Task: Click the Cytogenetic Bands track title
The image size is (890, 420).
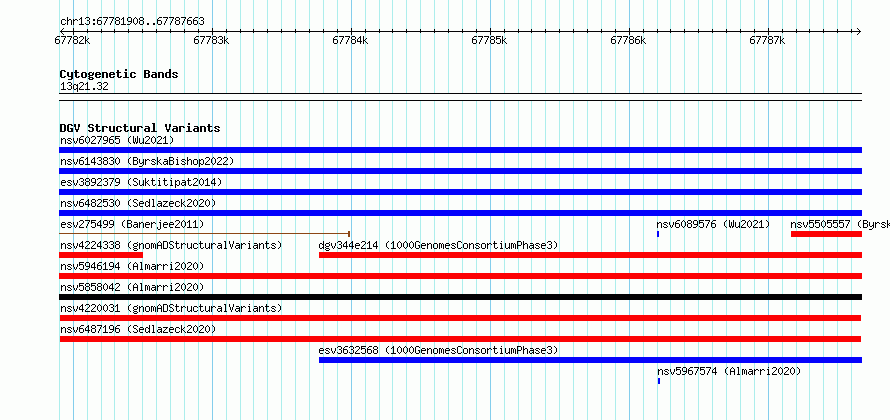Action: click(119, 74)
